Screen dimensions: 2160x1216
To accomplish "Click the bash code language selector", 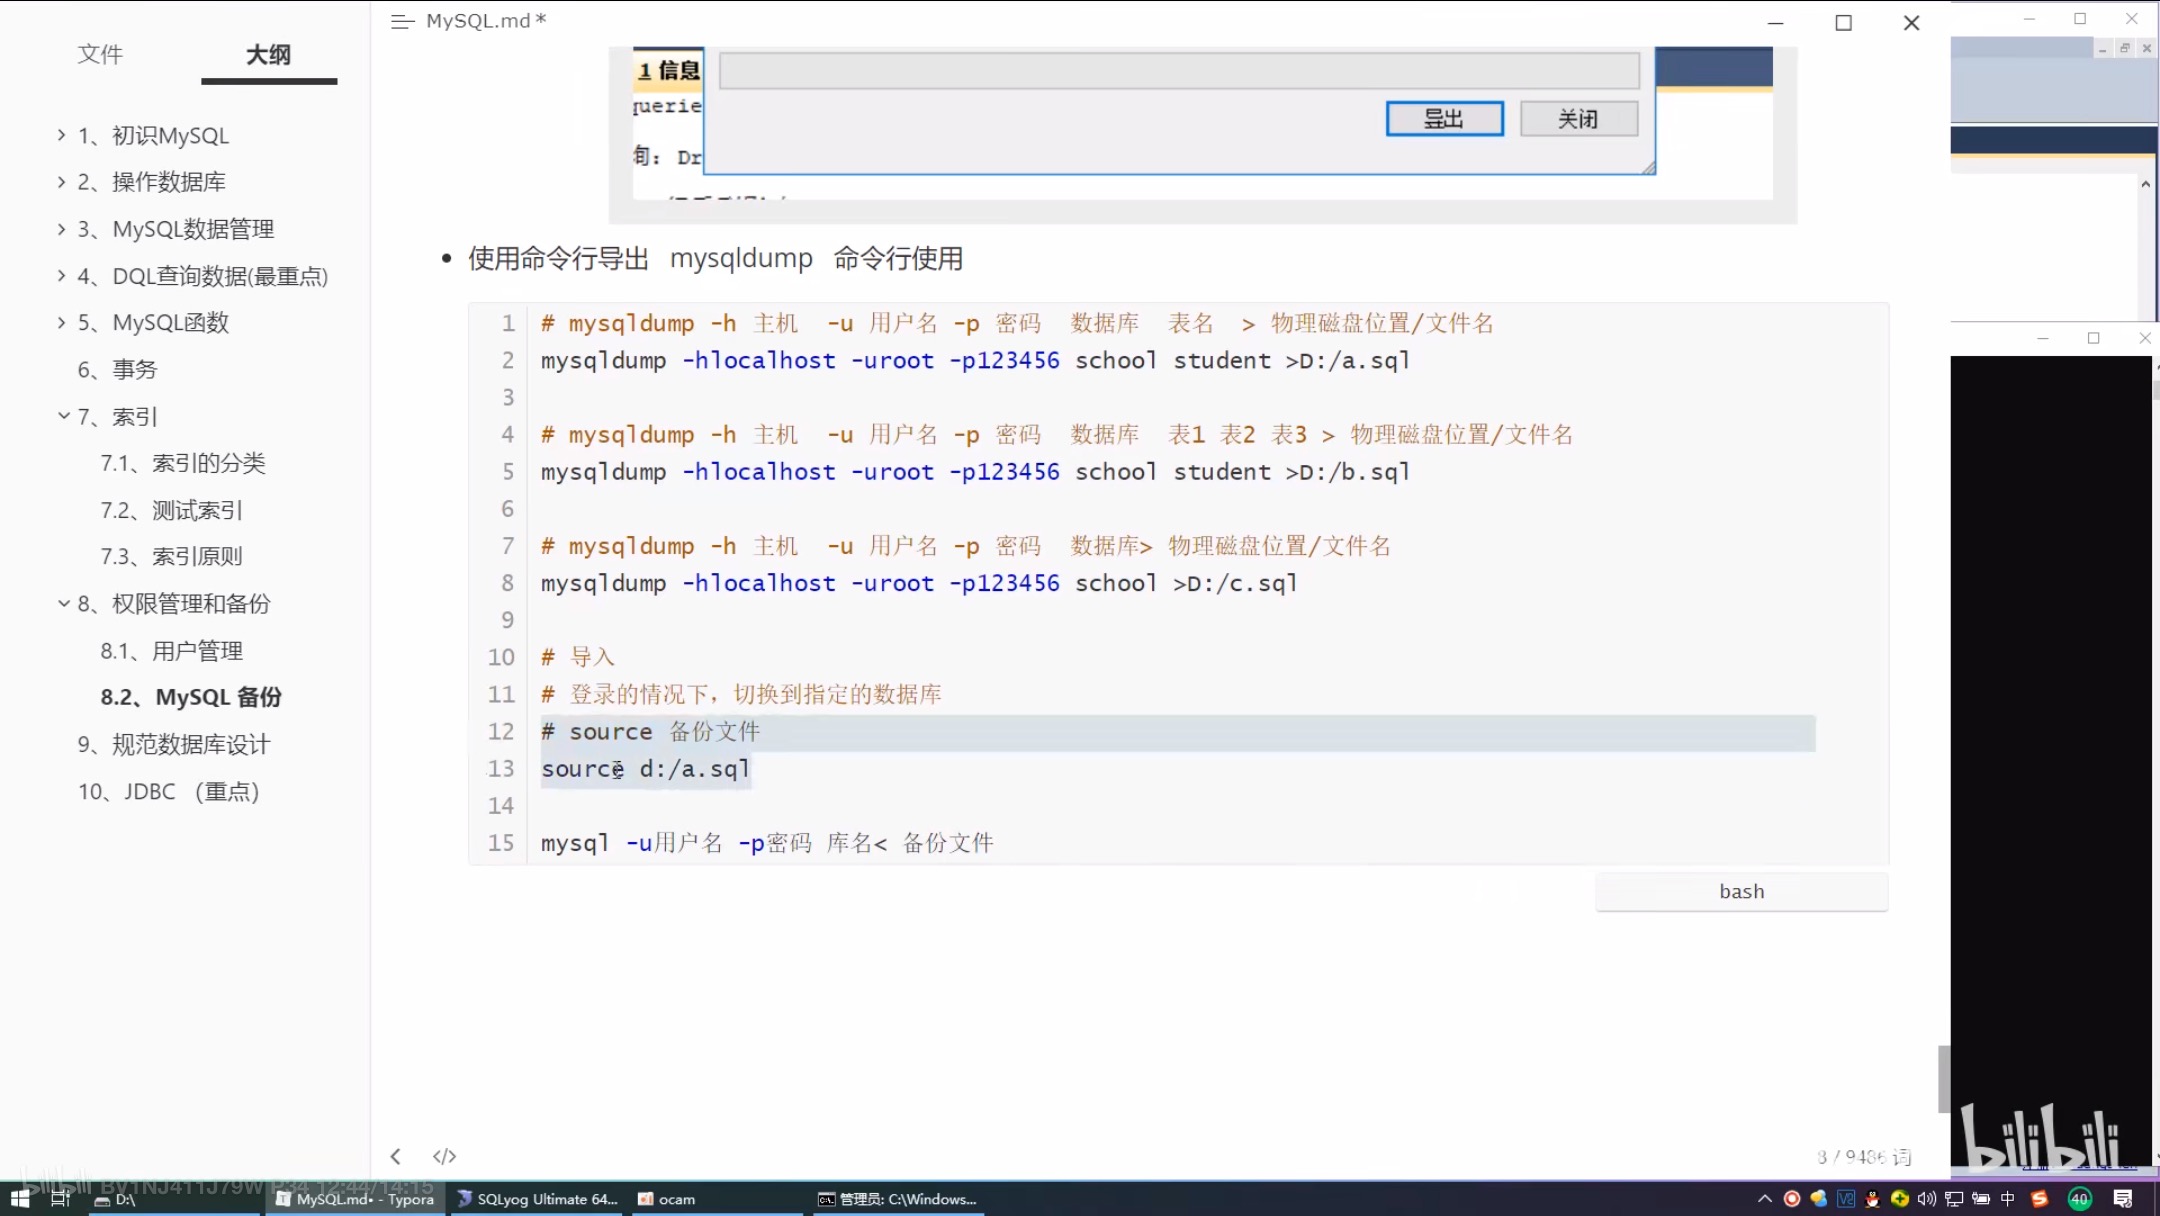I will point(1741,891).
